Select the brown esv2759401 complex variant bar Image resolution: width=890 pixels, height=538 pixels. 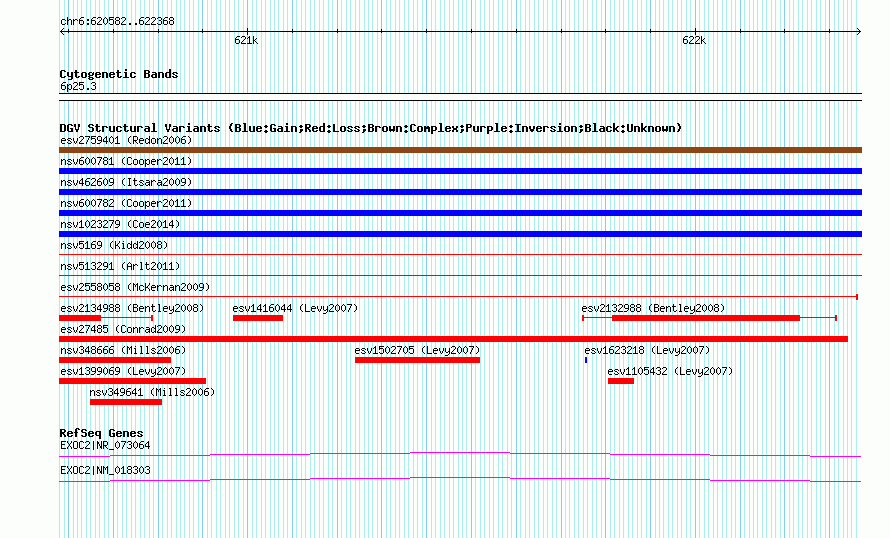point(460,150)
